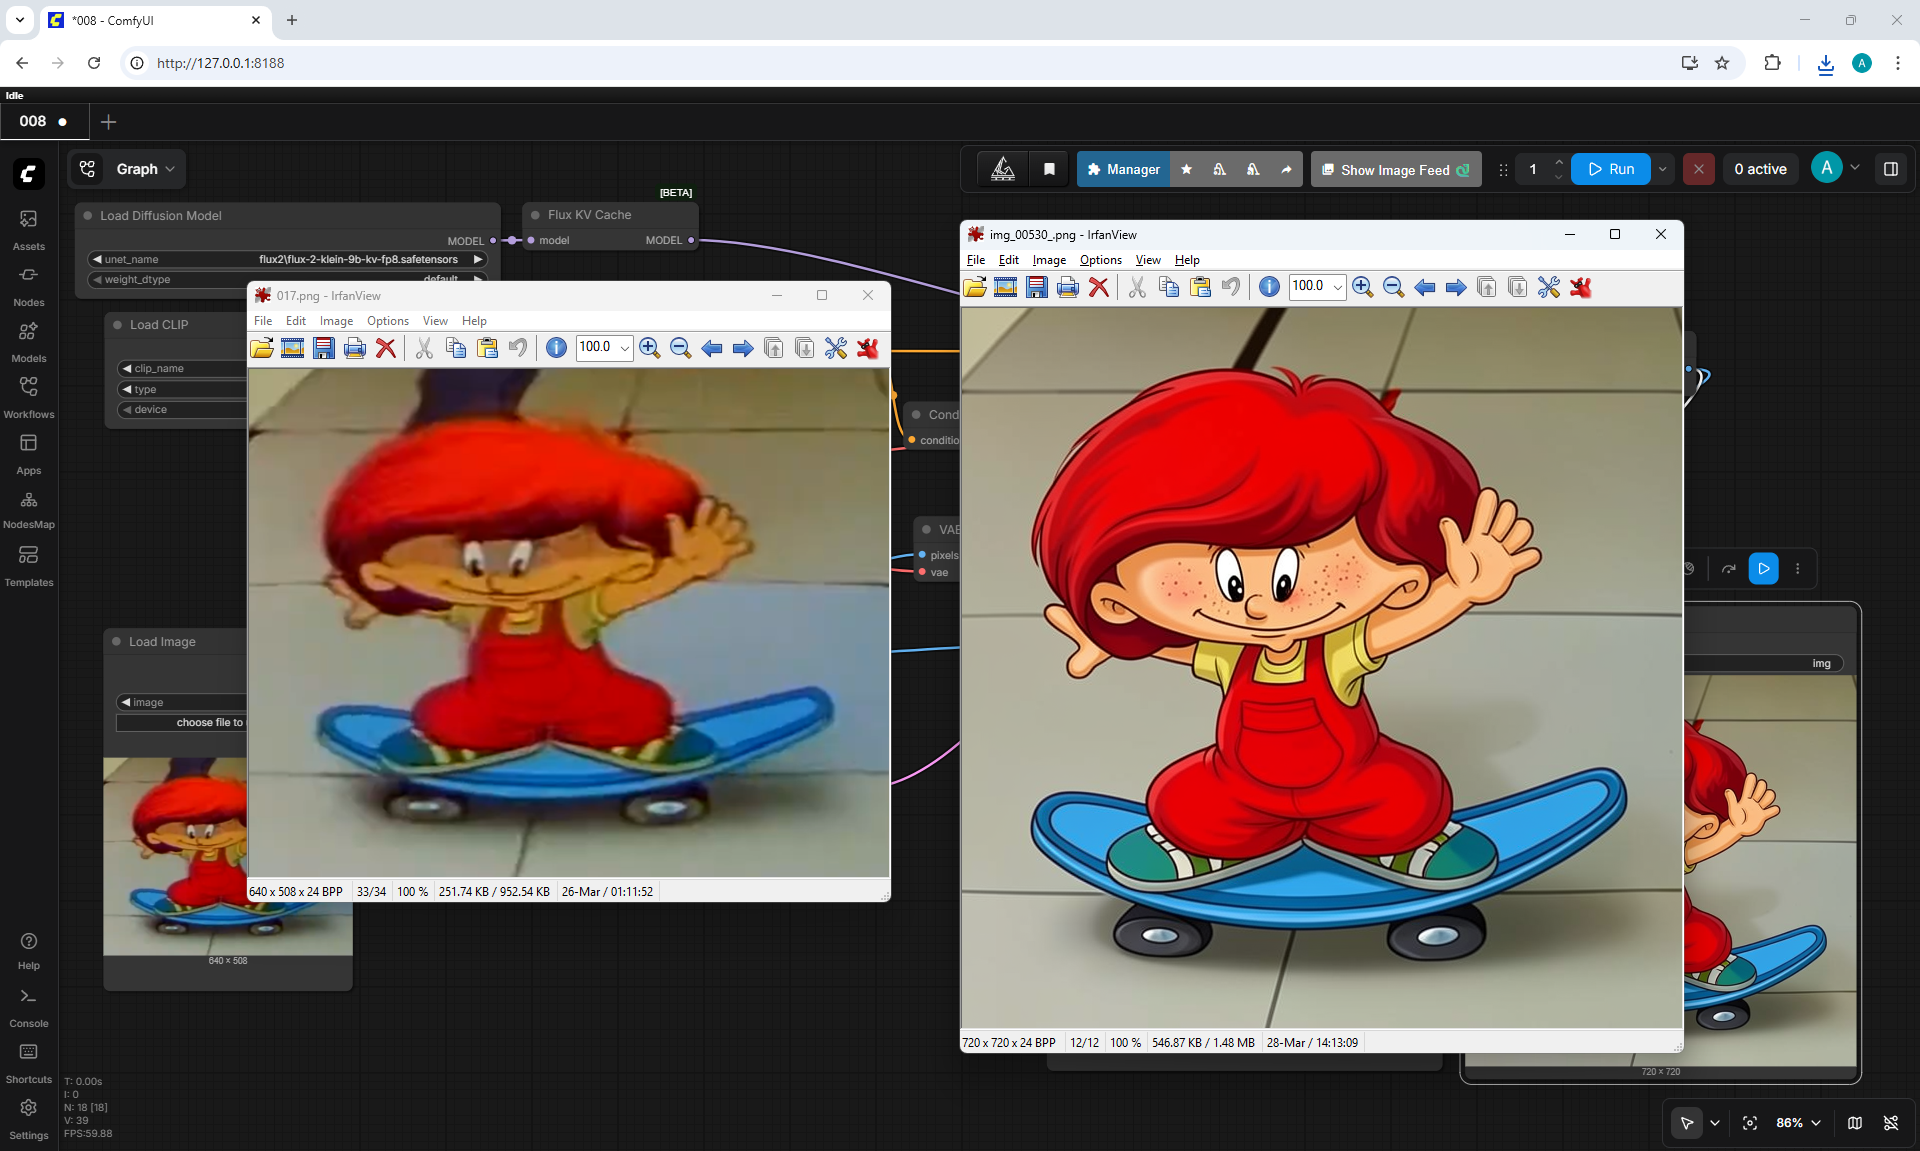Click the save icon in 017.png IrfanView toolbar
This screenshot has height=1151, width=1920.
323,348
